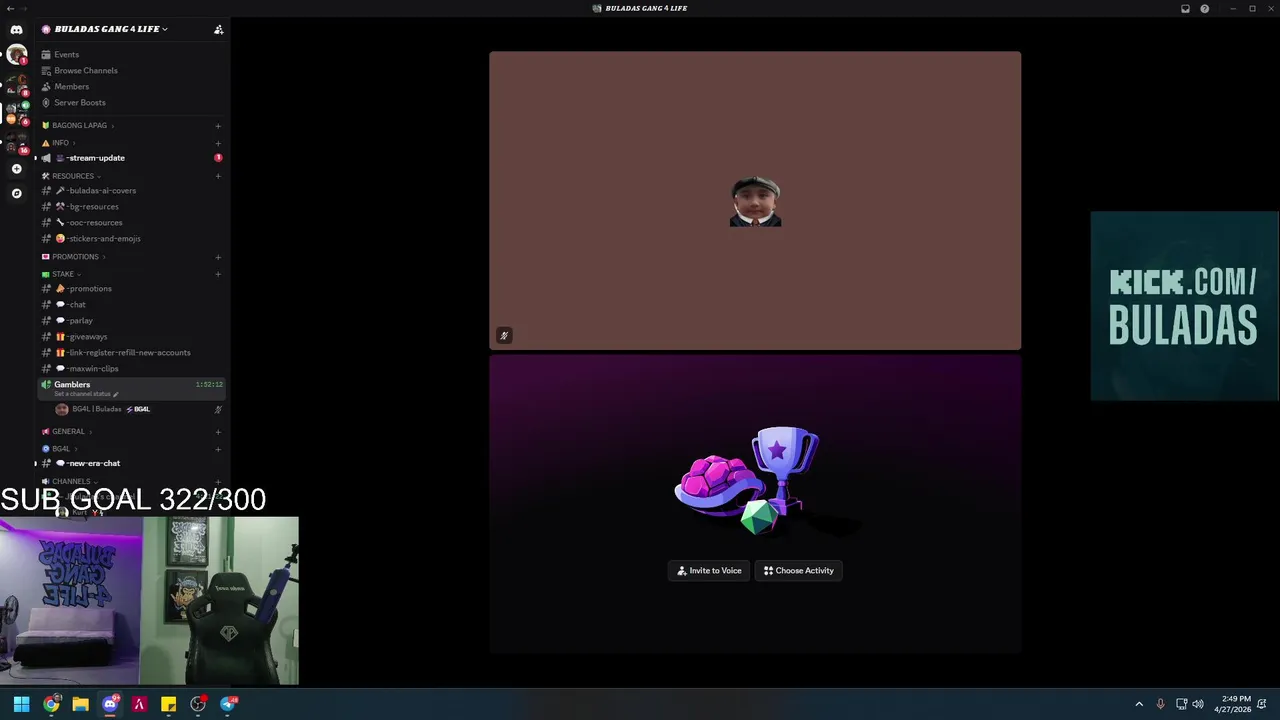Image resolution: width=1280 pixels, height=720 pixels.
Task: Create a channel in BAGONG LAPAG category
Action: point(218,126)
